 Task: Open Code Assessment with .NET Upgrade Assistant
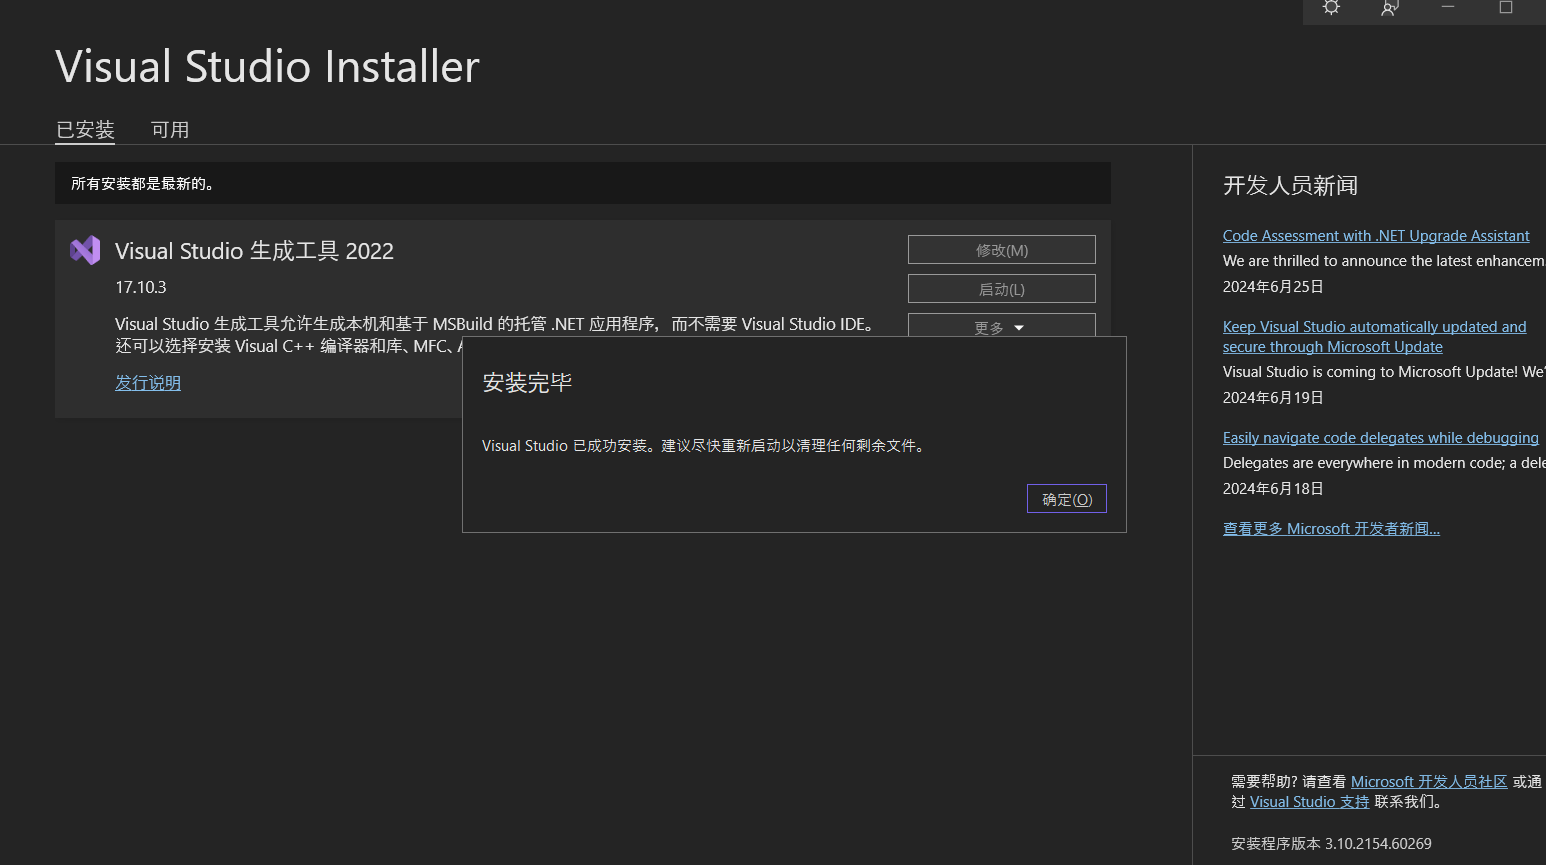click(x=1376, y=236)
